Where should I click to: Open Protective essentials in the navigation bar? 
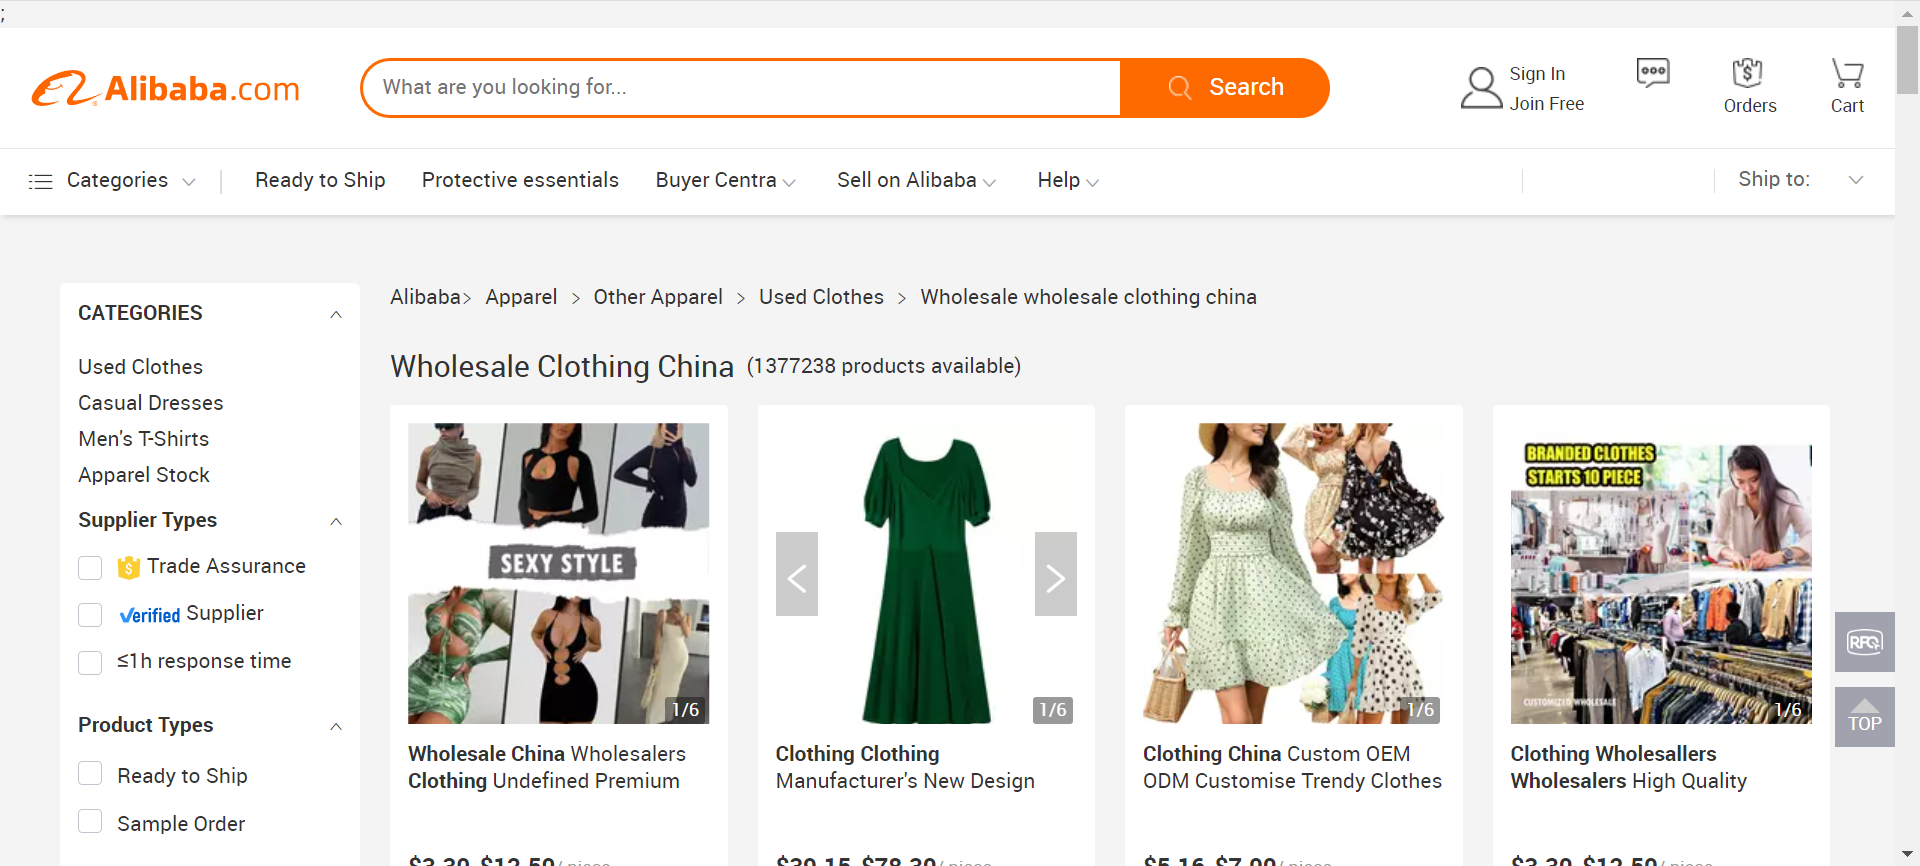click(x=520, y=180)
